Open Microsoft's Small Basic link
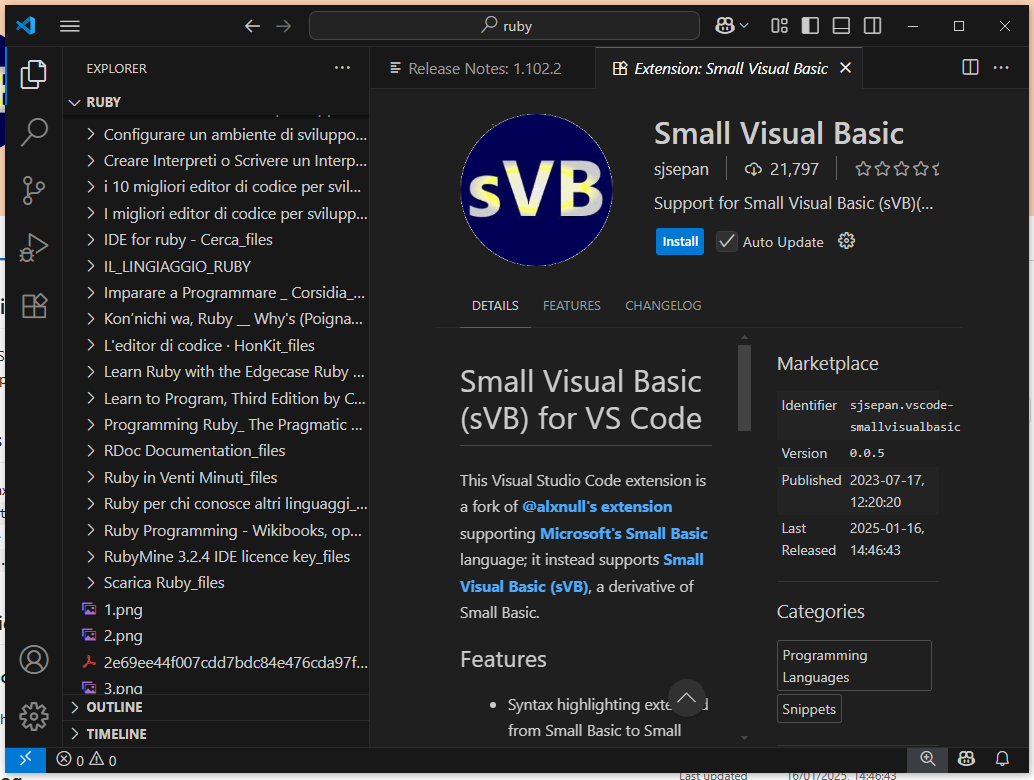 [624, 533]
